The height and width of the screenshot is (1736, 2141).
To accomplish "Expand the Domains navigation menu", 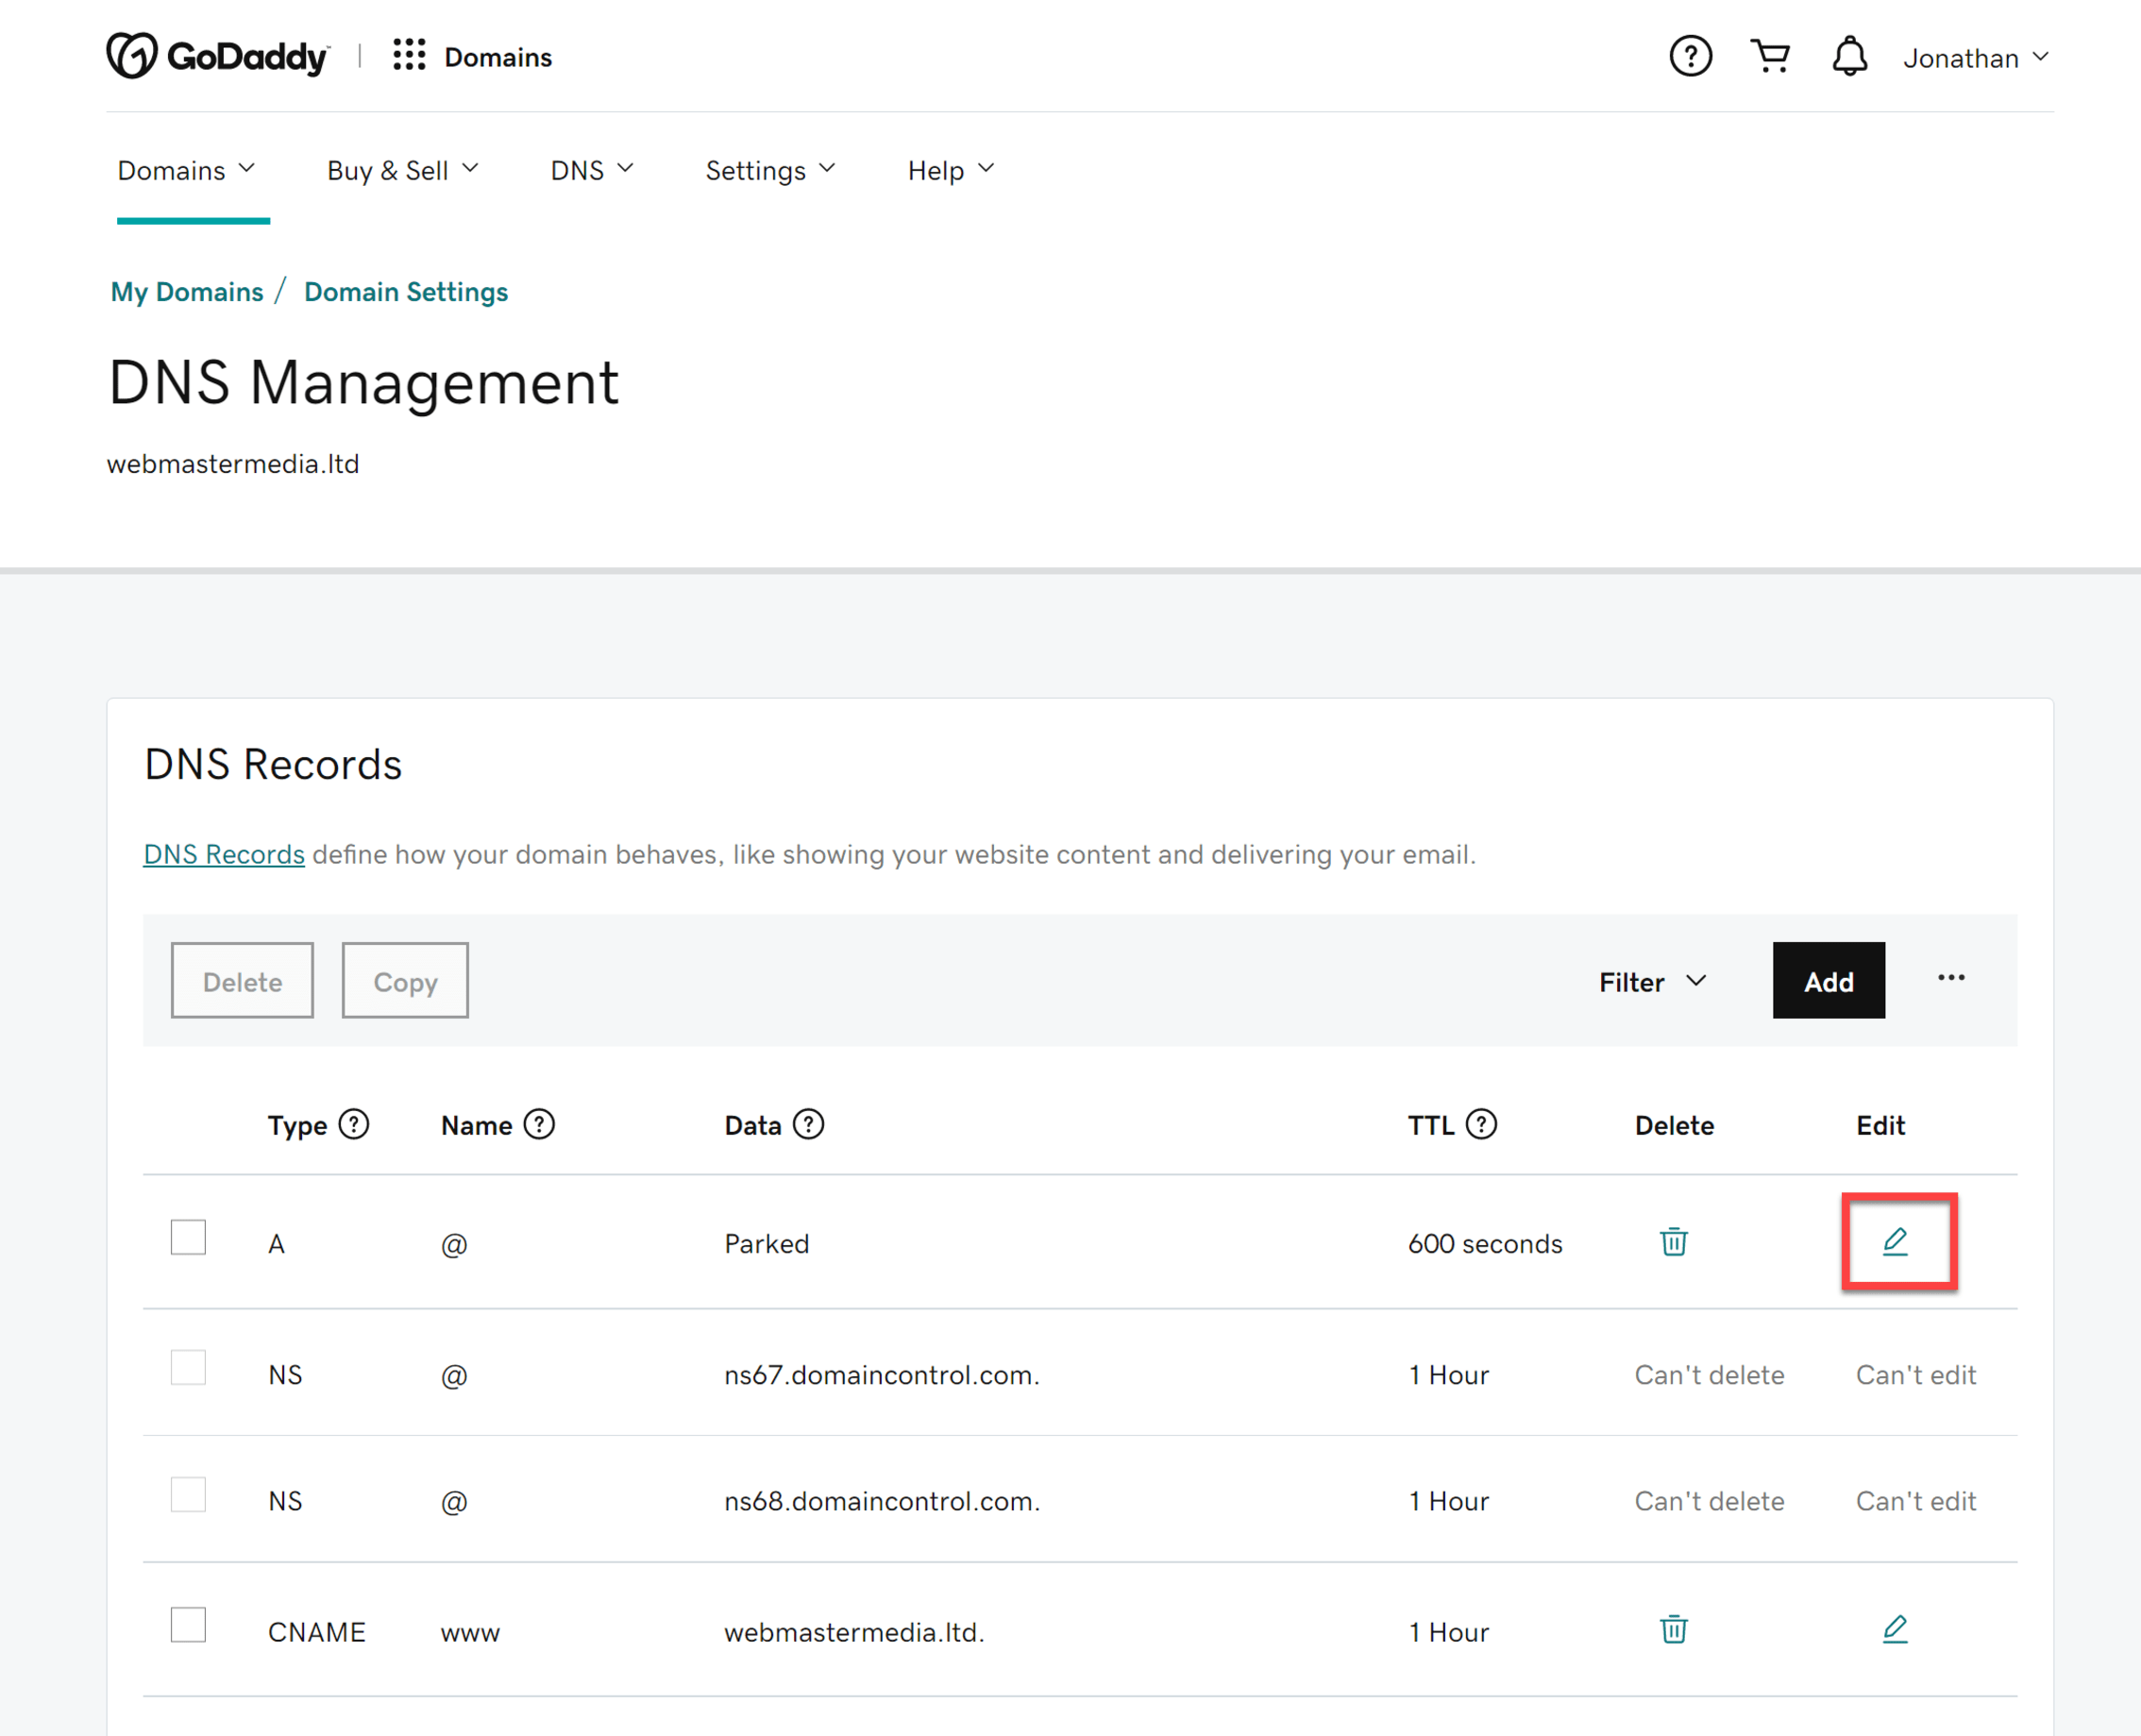I will coord(187,170).
